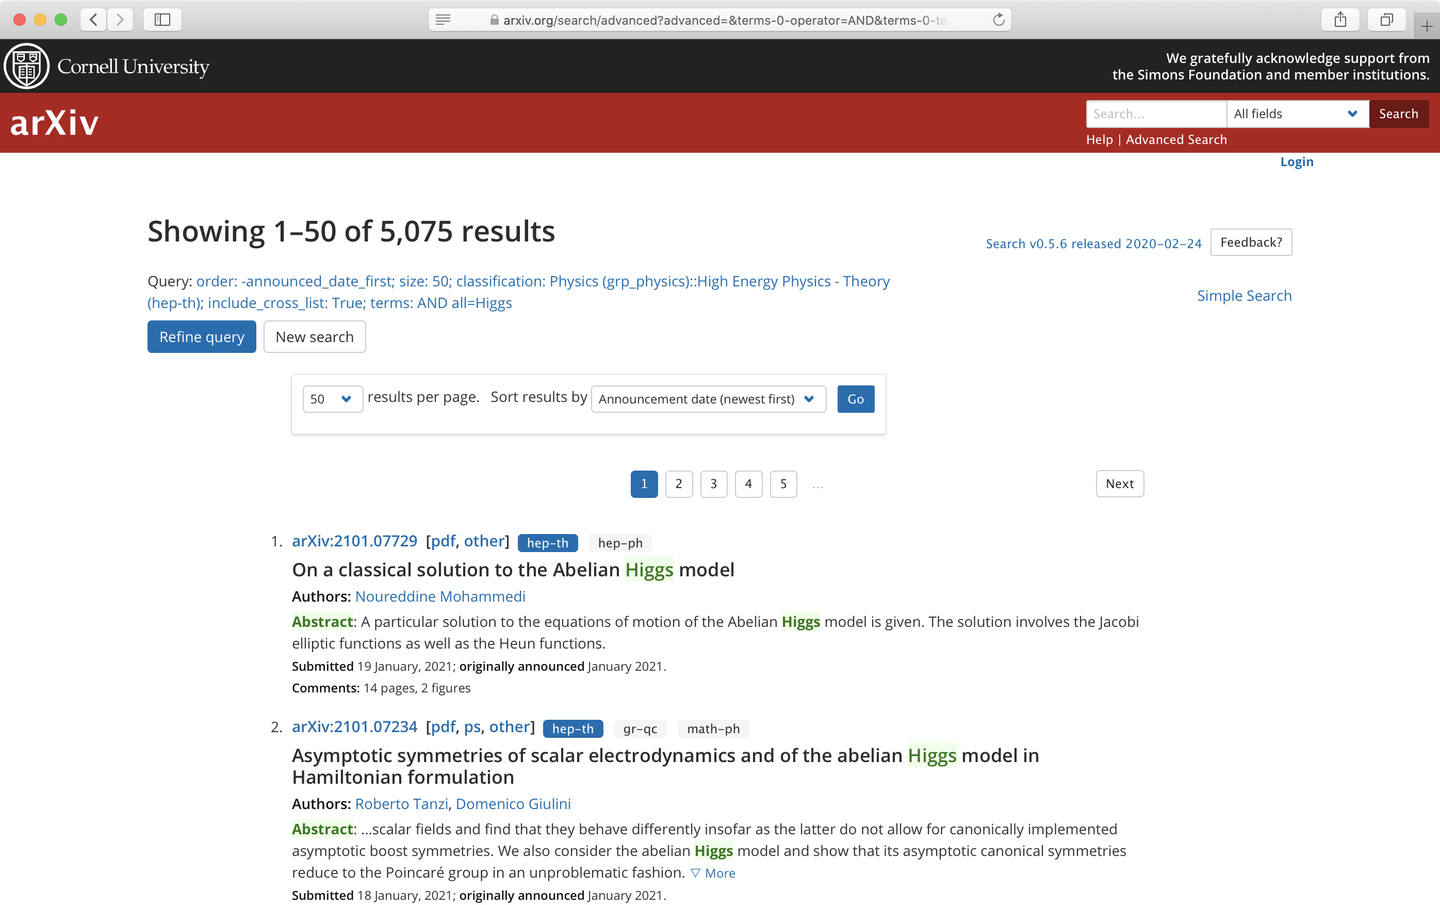Viewport: 1440px width, 905px height.
Task: Go back with Safari's back arrow
Action: (94, 19)
